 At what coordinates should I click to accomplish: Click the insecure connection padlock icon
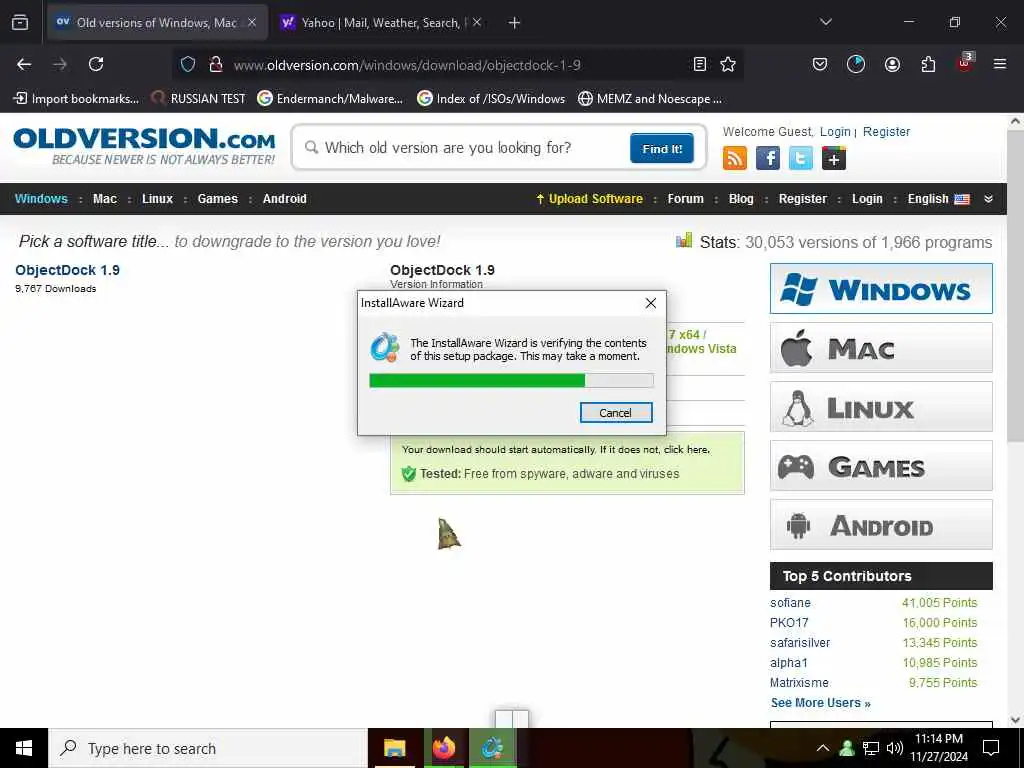click(x=216, y=64)
